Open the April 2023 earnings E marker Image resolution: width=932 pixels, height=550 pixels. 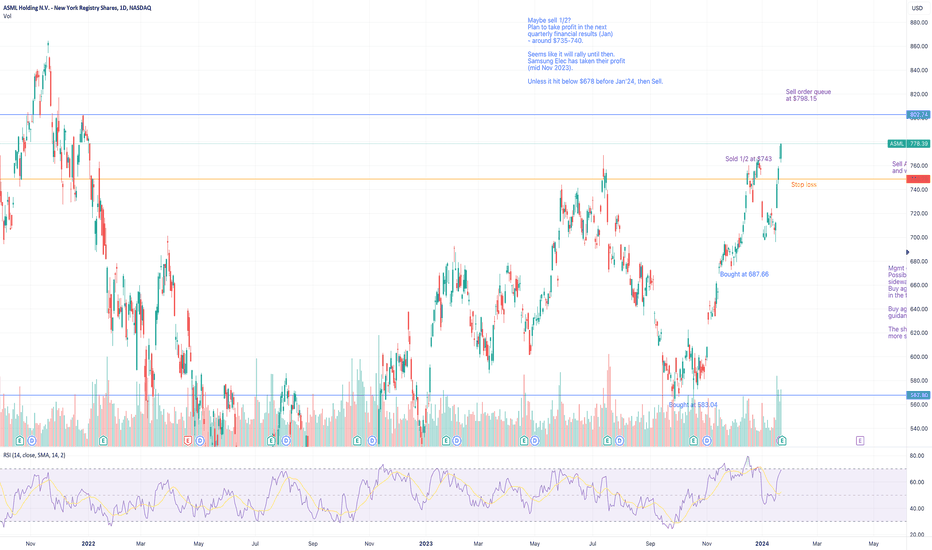click(524, 441)
